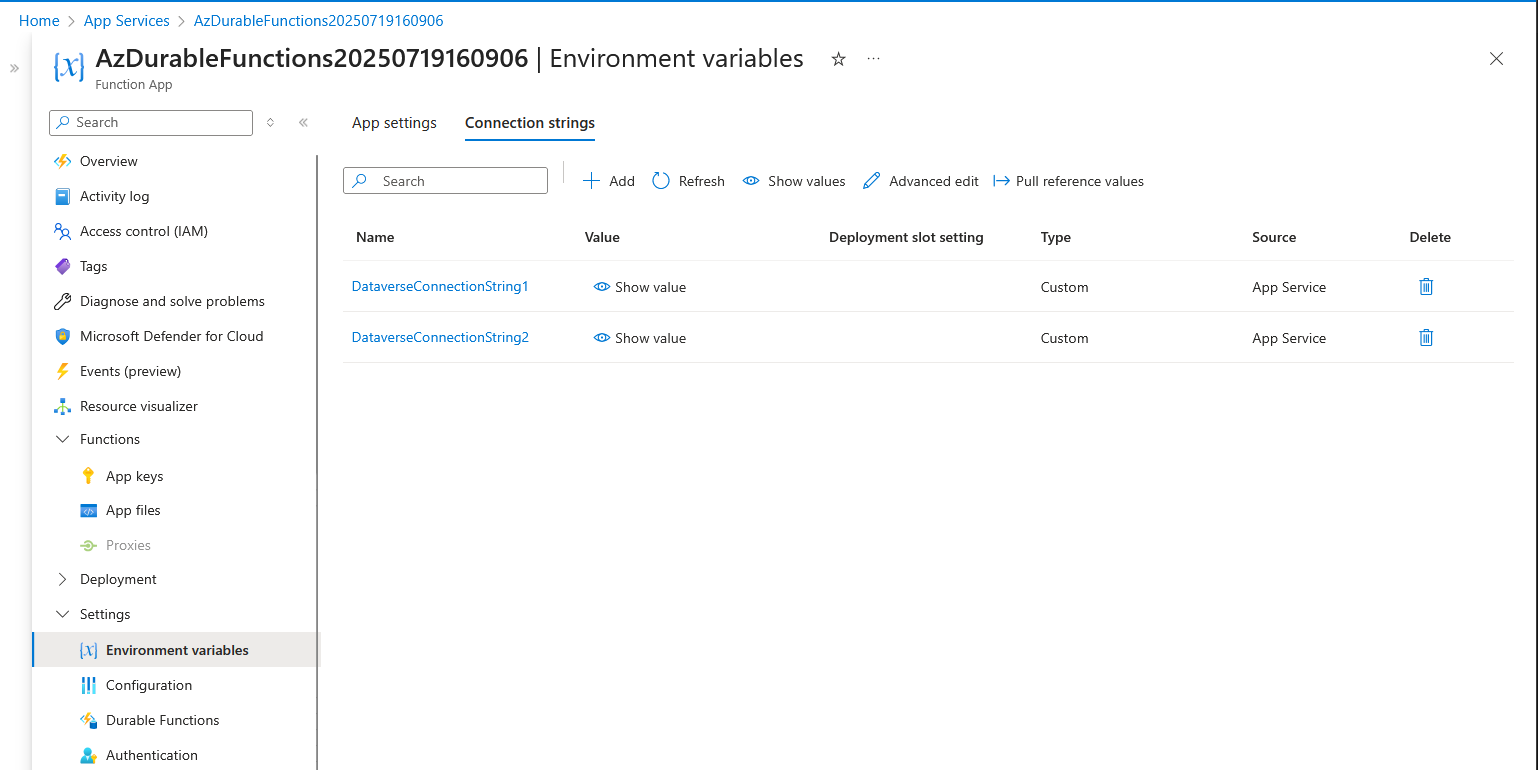Click Microsoft Defender for Cloud shield icon
The image size is (1538, 770).
(62, 336)
